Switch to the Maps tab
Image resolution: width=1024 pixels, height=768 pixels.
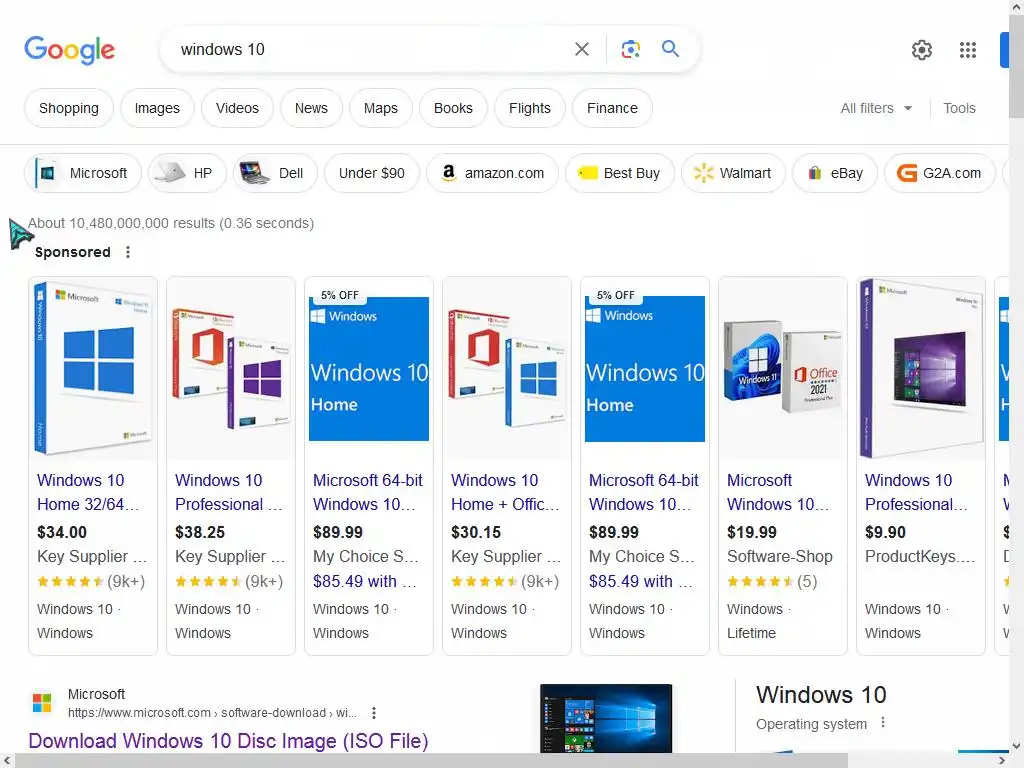pos(381,108)
